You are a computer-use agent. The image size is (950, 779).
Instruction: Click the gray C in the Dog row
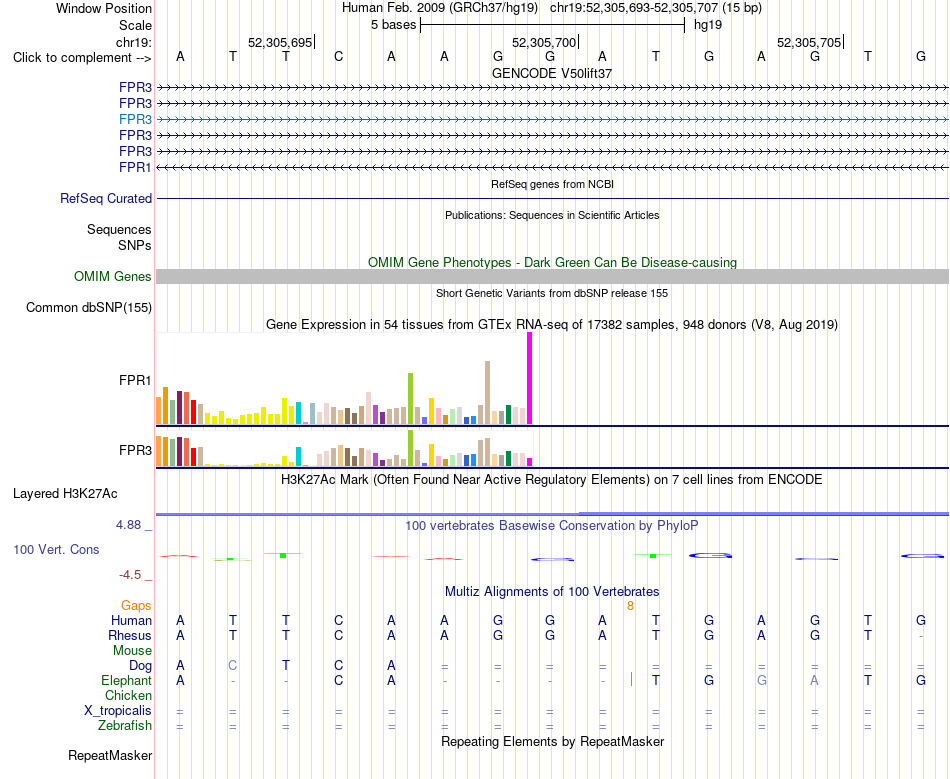pos(233,666)
